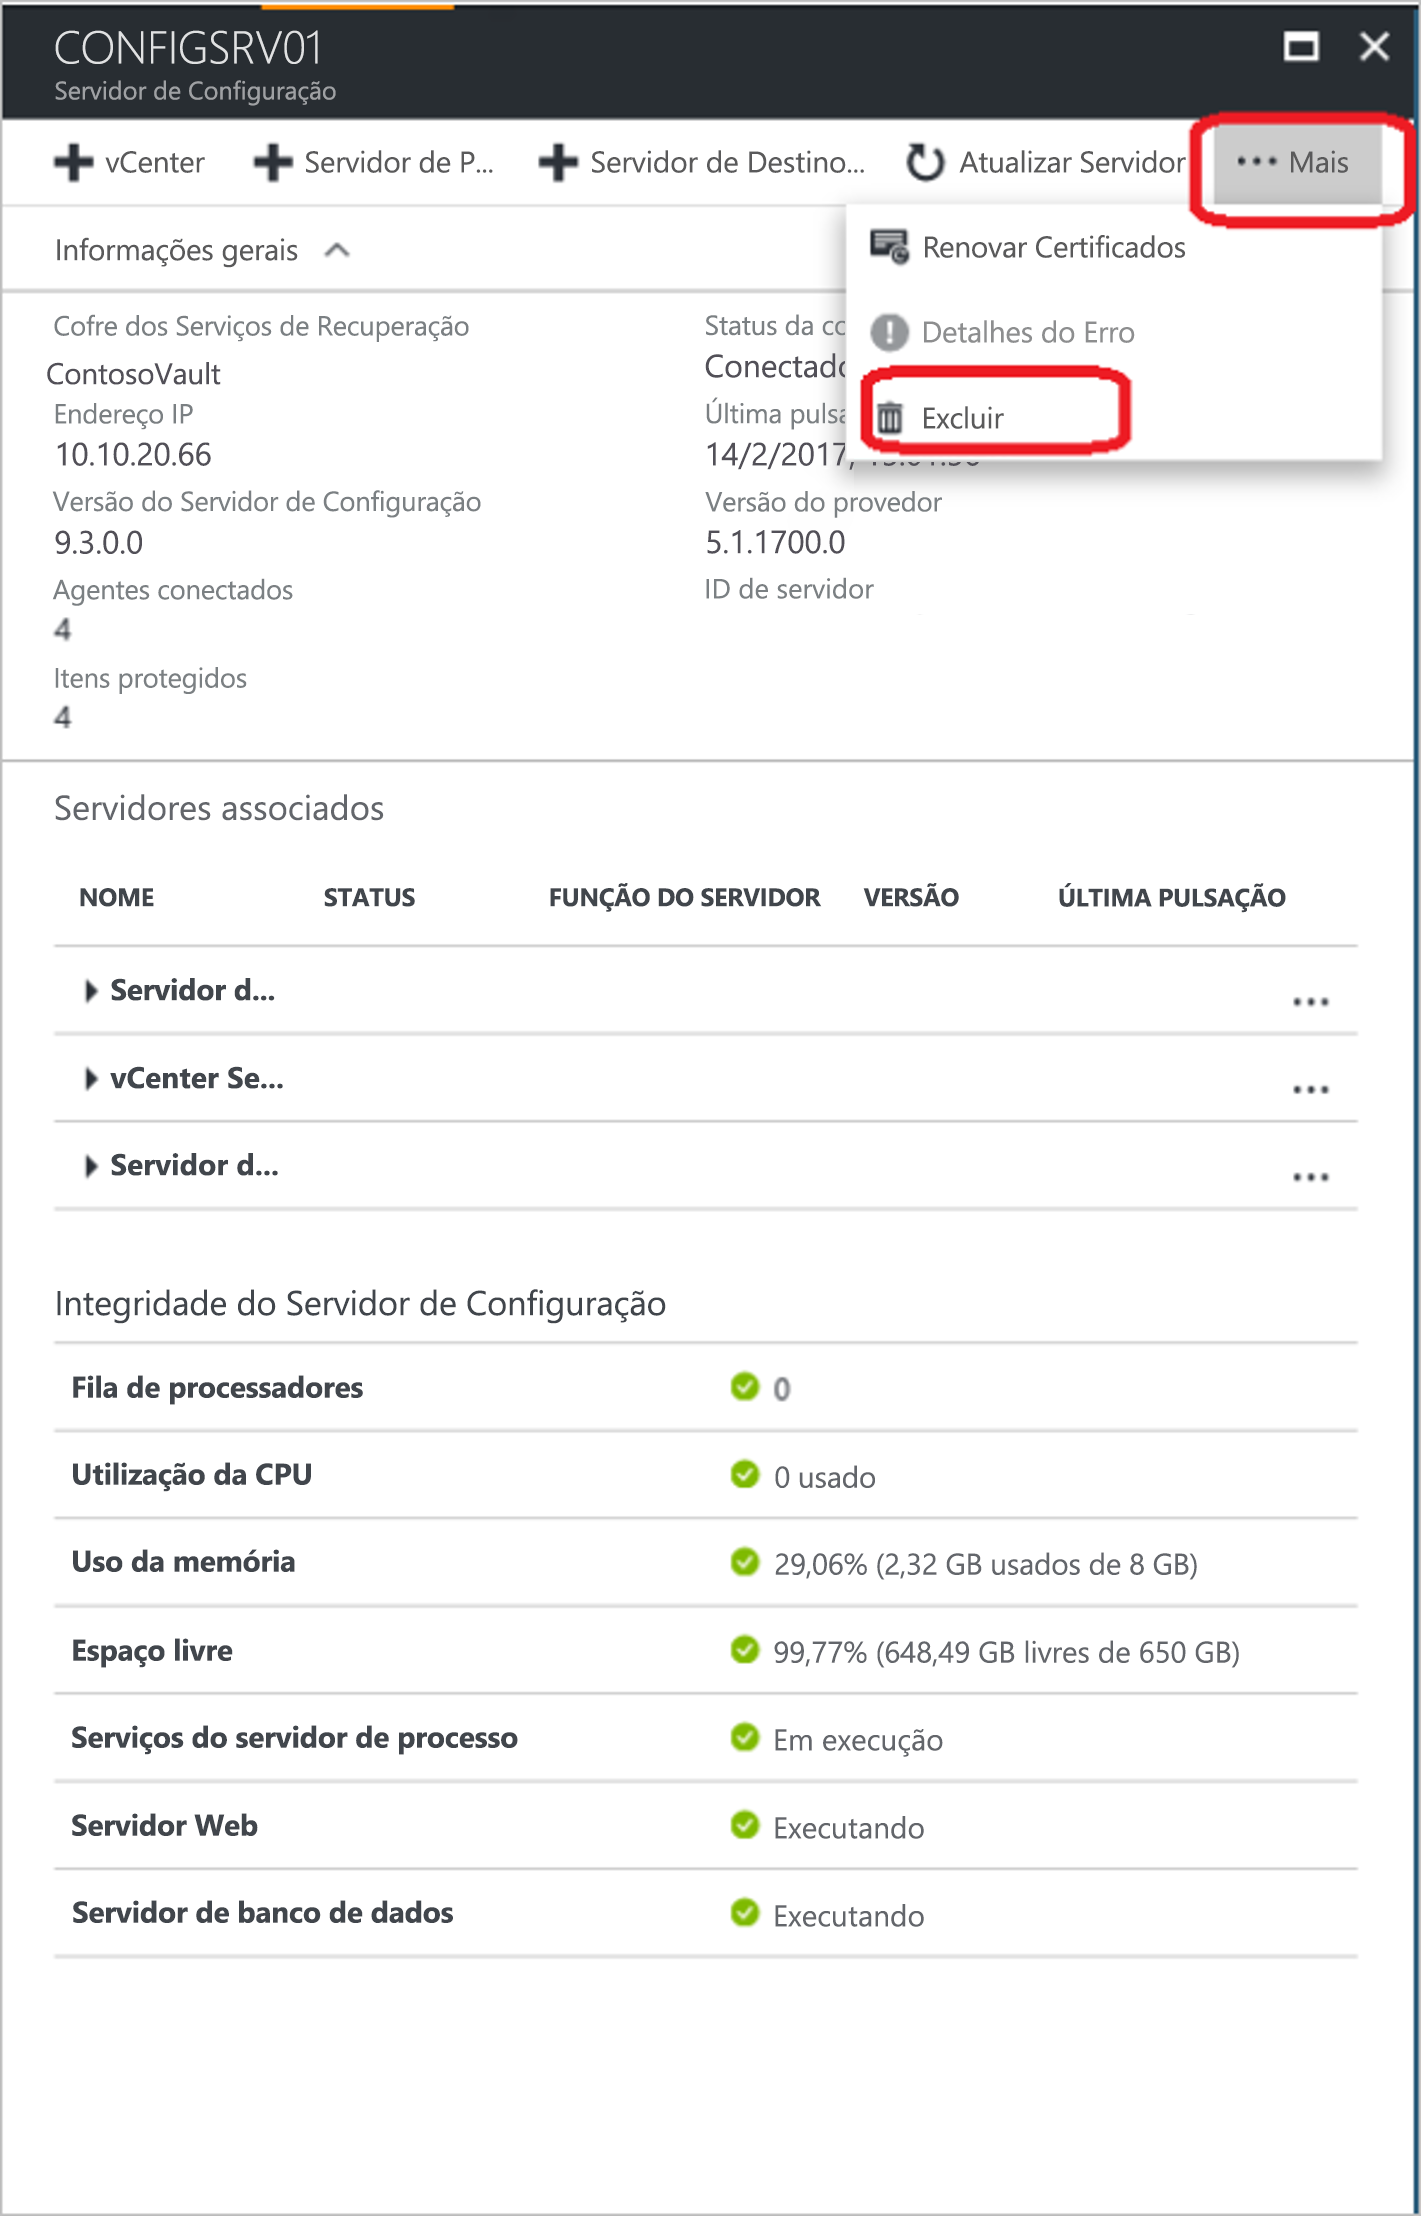1421x2216 pixels.
Task: Click green check for Uso da memória
Action: tap(745, 1561)
